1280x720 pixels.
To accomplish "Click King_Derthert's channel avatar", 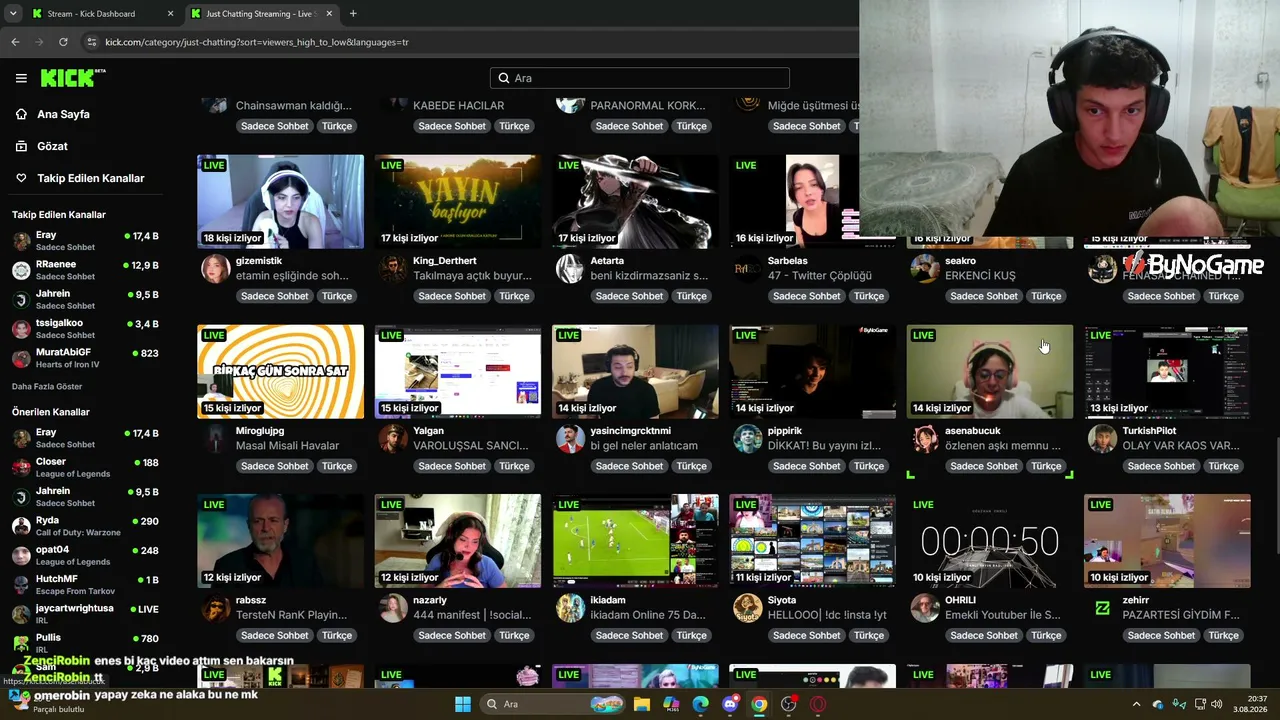I will click(393, 268).
